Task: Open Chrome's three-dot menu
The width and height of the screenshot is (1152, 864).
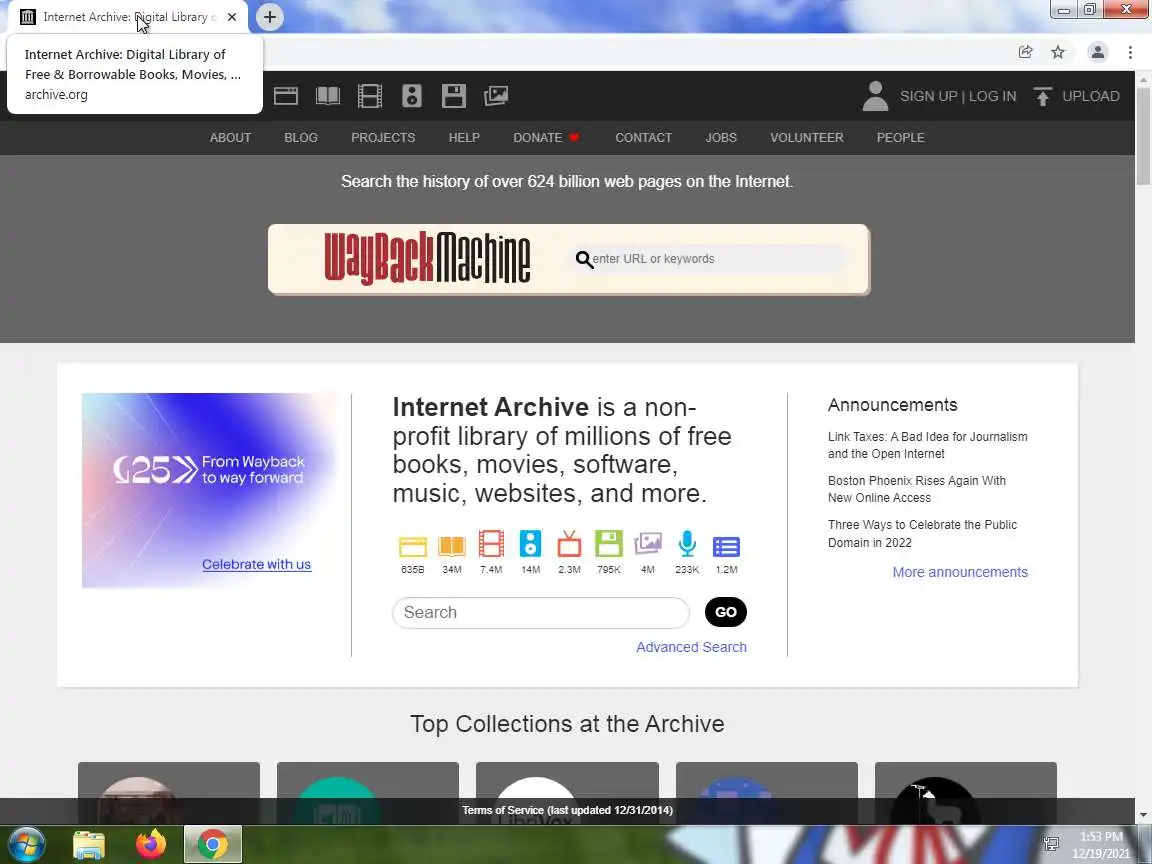Action: (x=1130, y=51)
